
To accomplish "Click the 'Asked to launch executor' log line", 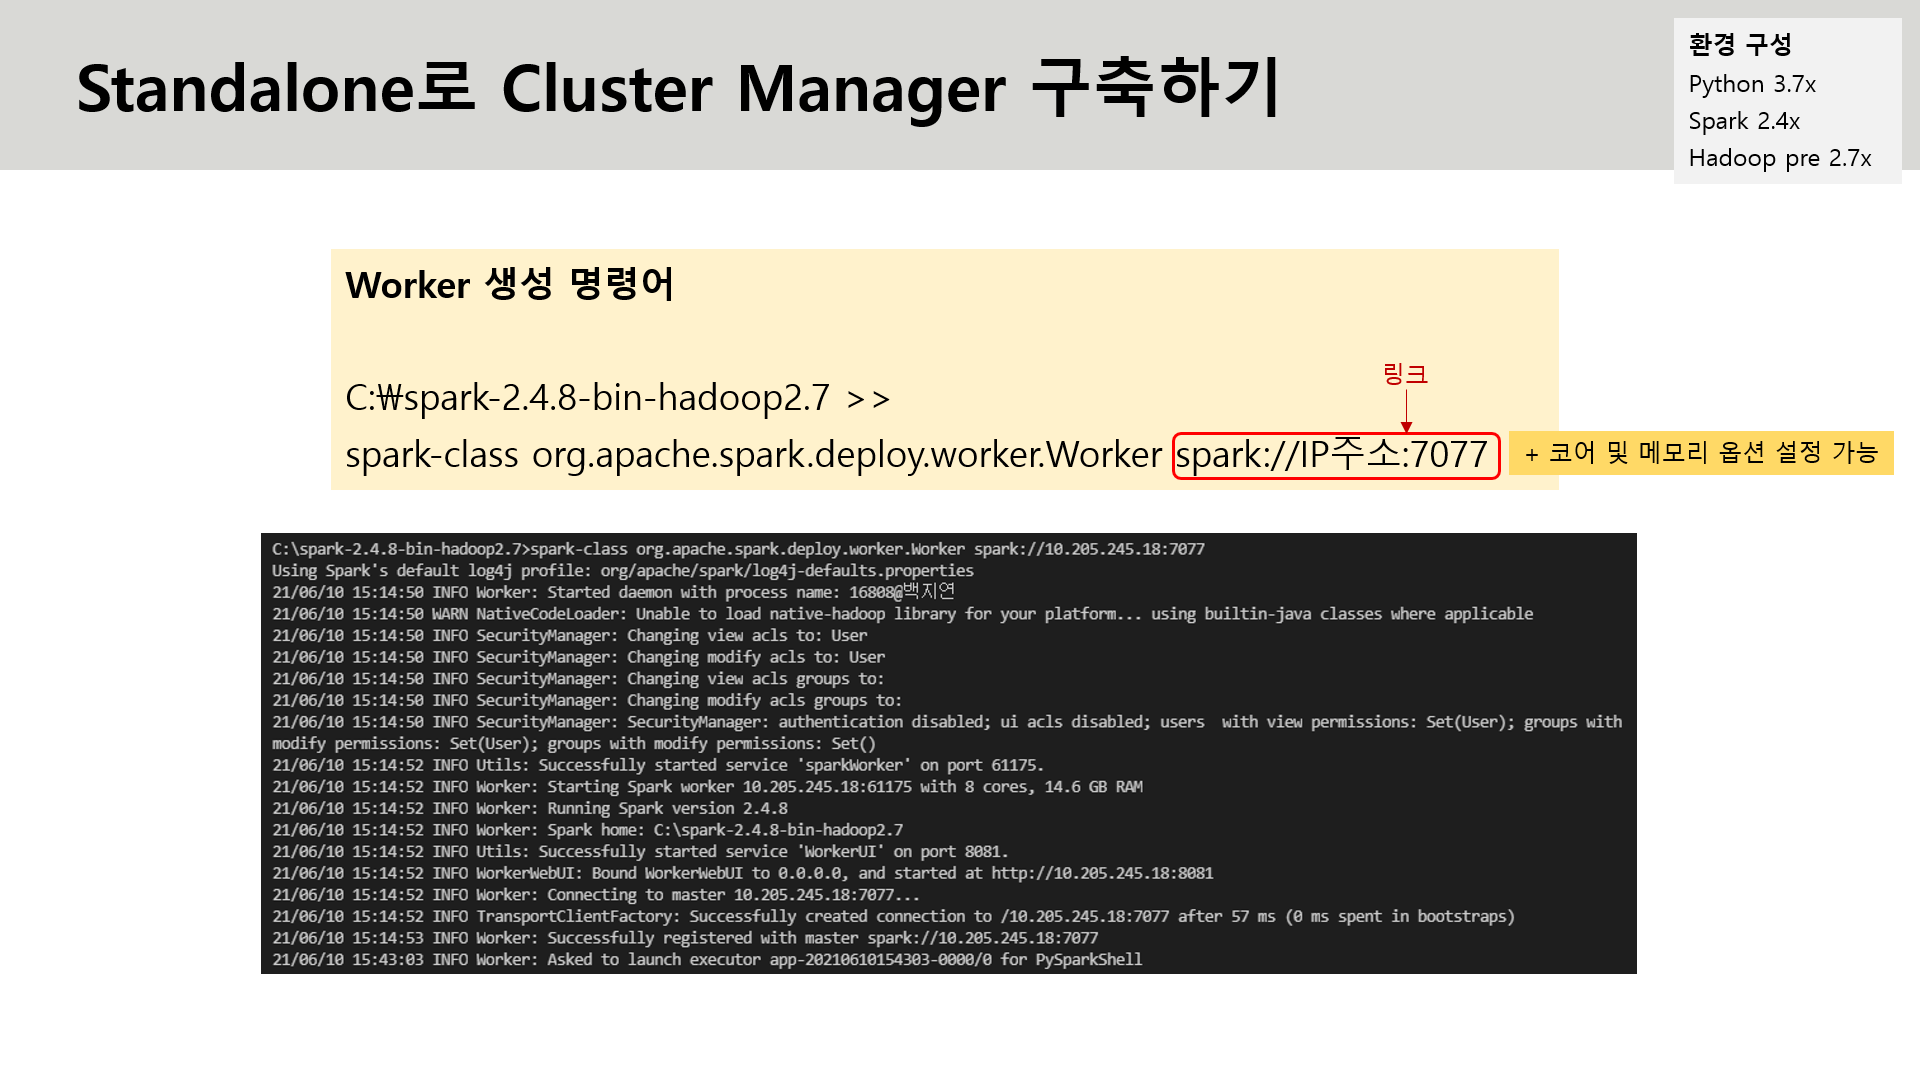I will click(x=706, y=960).
